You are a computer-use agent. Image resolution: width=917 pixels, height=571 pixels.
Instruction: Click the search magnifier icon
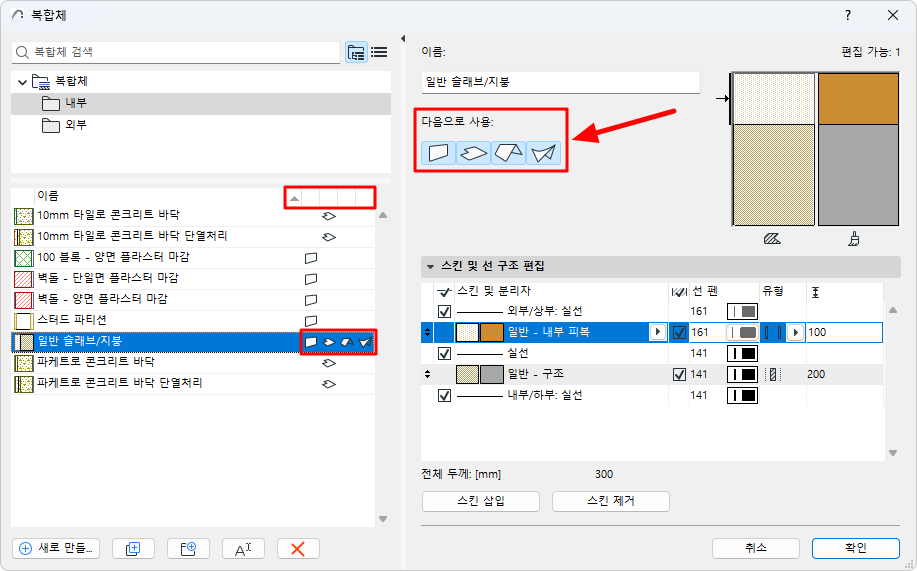point(22,53)
